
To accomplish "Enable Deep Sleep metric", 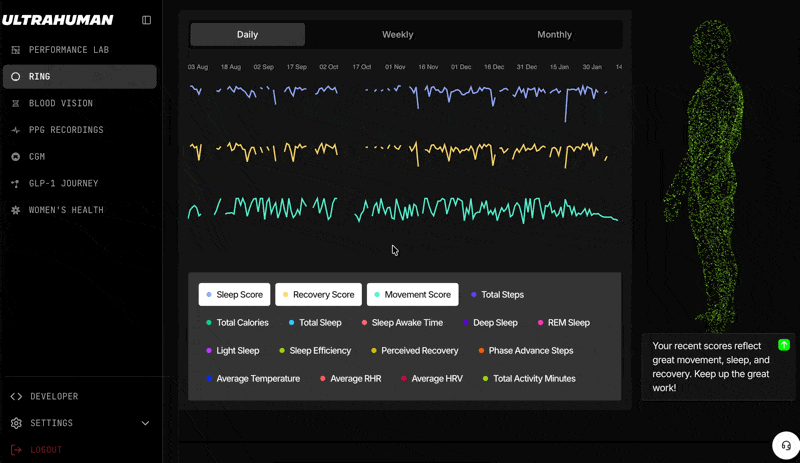I will point(490,323).
